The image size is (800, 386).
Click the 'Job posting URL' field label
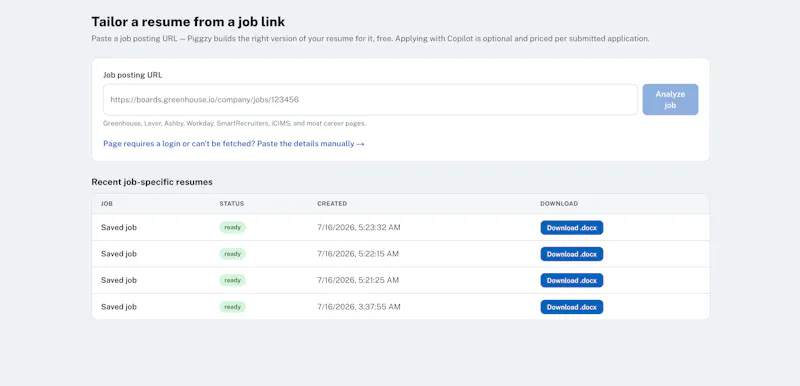[x=133, y=75]
